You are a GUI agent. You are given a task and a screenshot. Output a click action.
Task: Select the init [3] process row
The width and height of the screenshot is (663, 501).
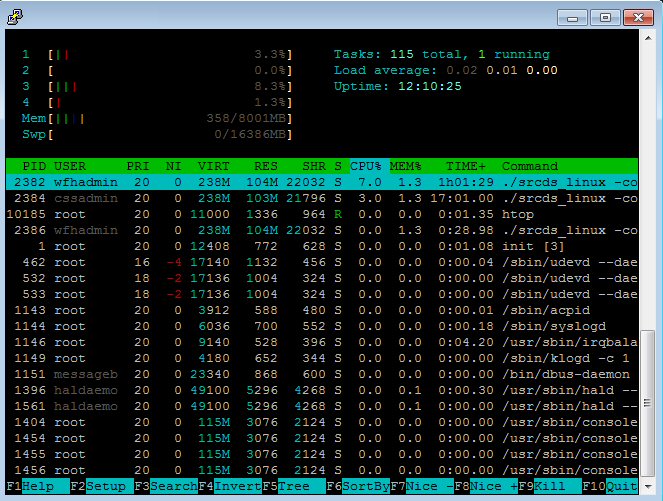(322, 246)
